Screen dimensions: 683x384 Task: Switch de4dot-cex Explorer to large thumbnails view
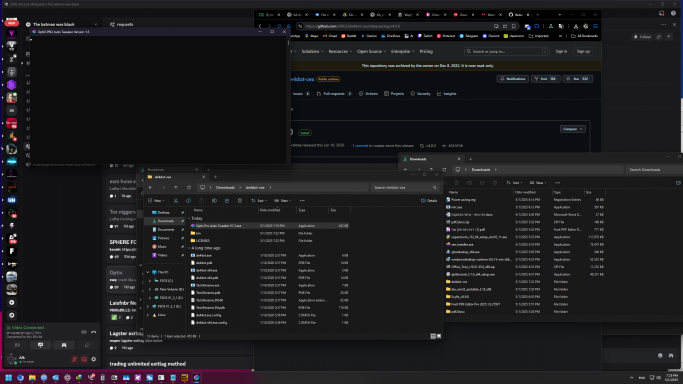(439, 336)
